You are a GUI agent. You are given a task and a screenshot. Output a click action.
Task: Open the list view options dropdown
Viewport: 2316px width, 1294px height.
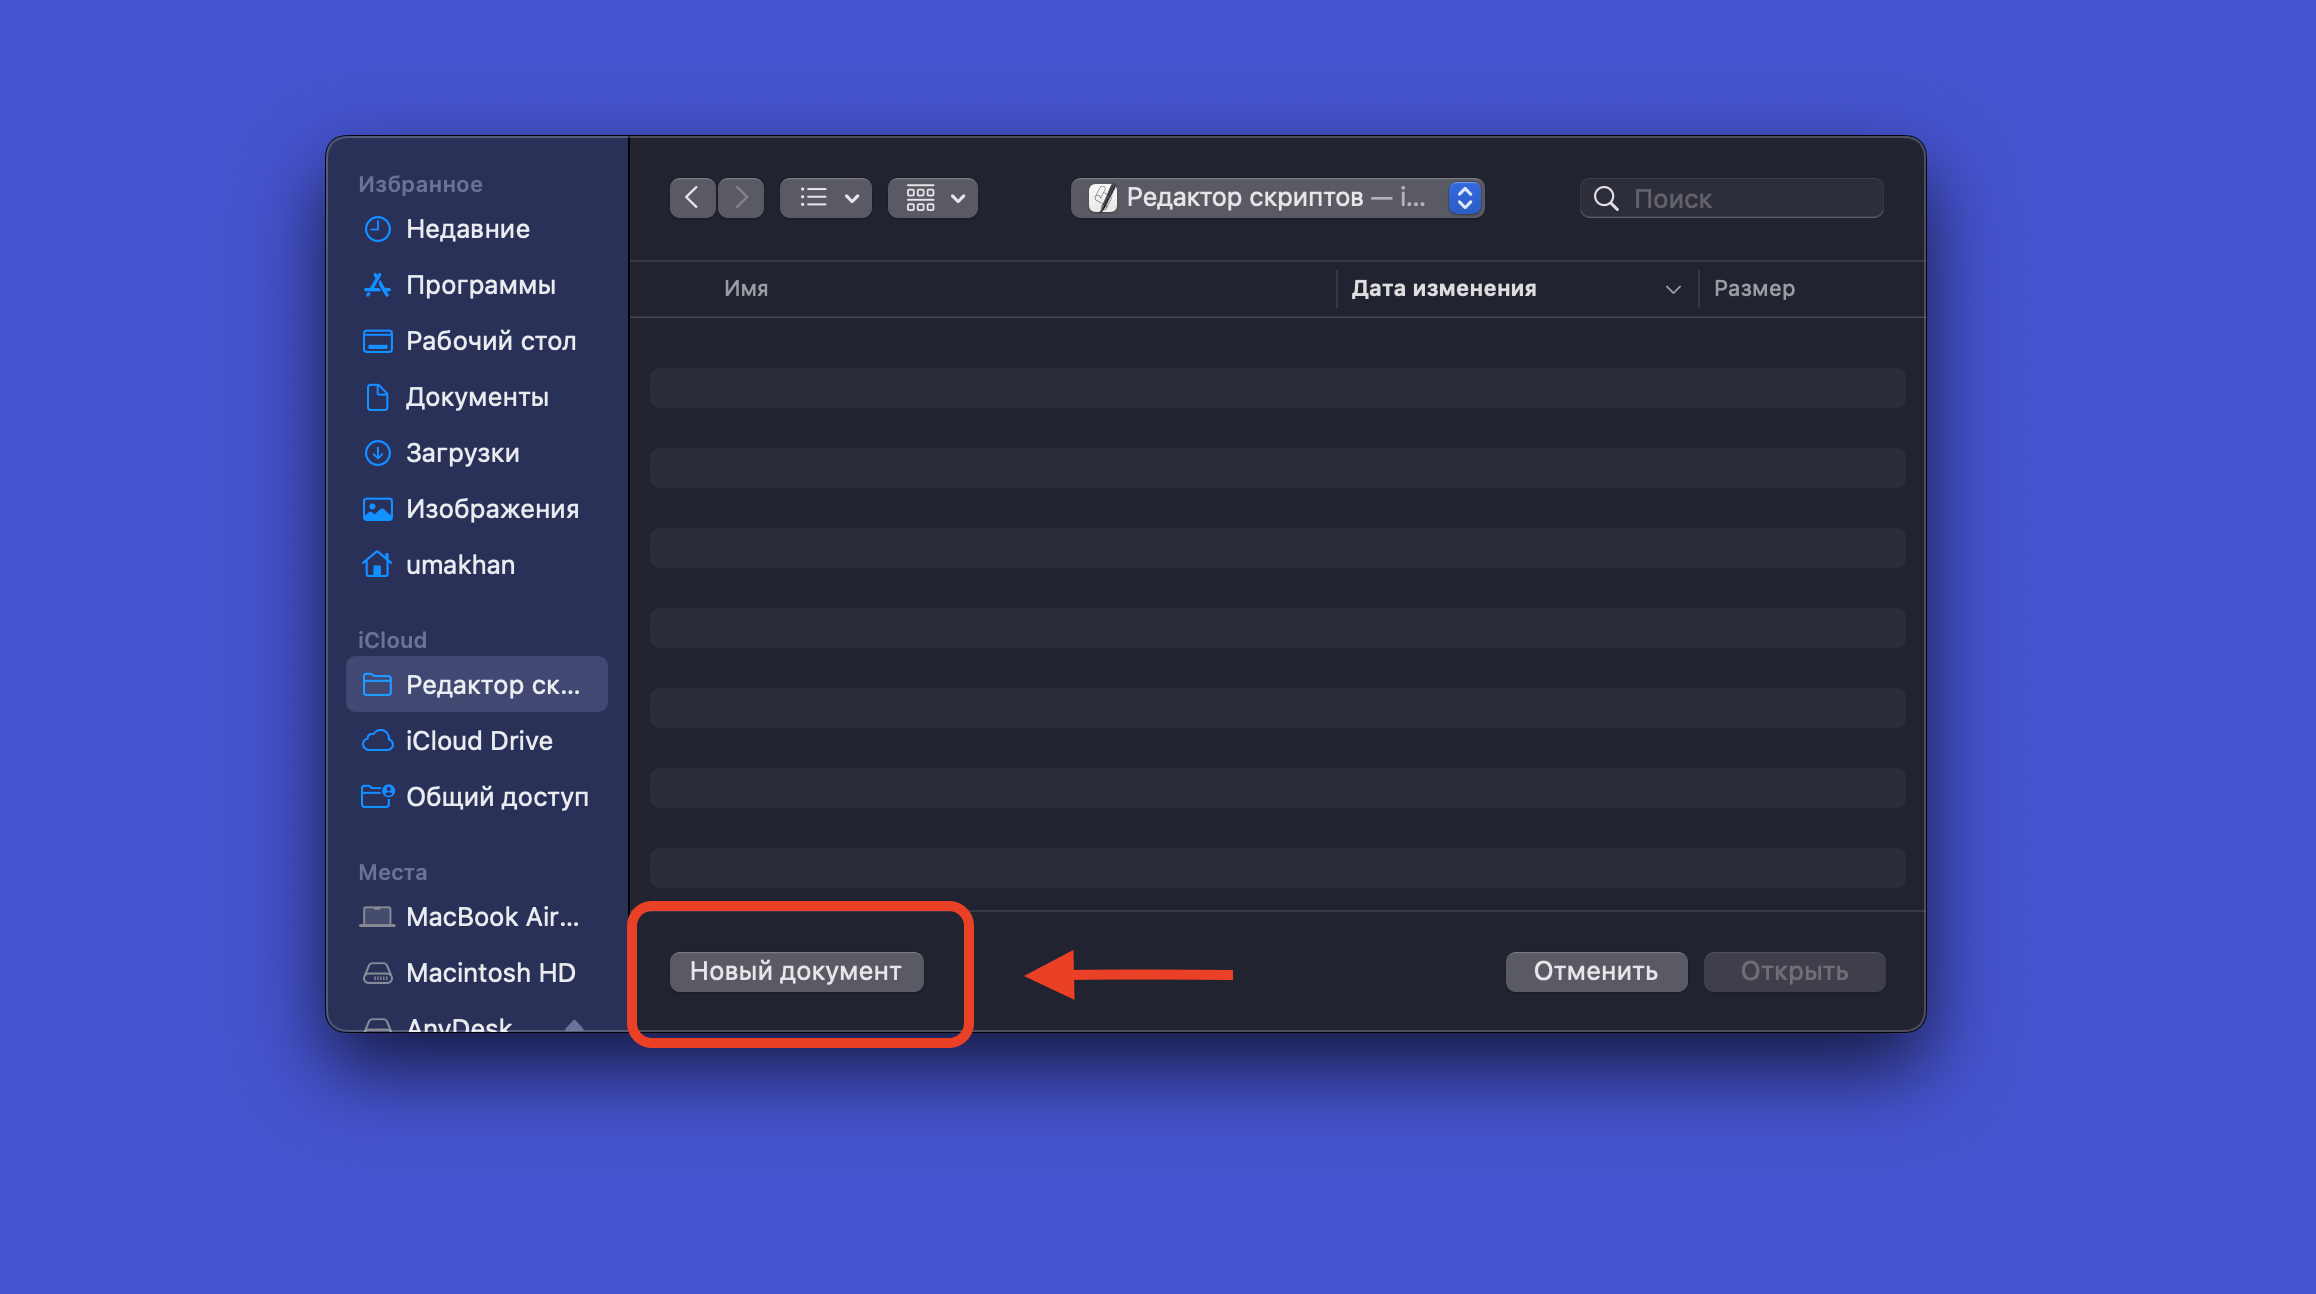tap(826, 198)
